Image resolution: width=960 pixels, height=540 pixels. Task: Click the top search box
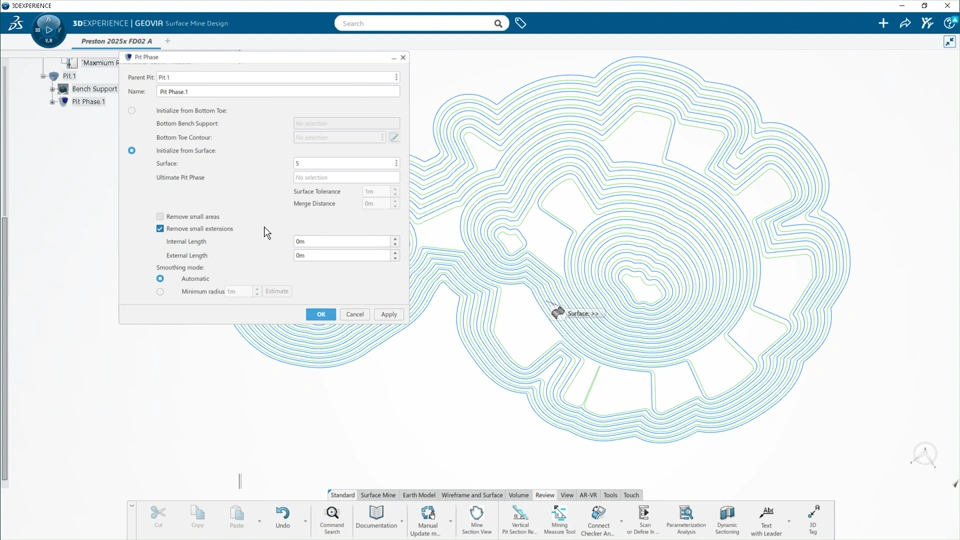click(414, 23)
